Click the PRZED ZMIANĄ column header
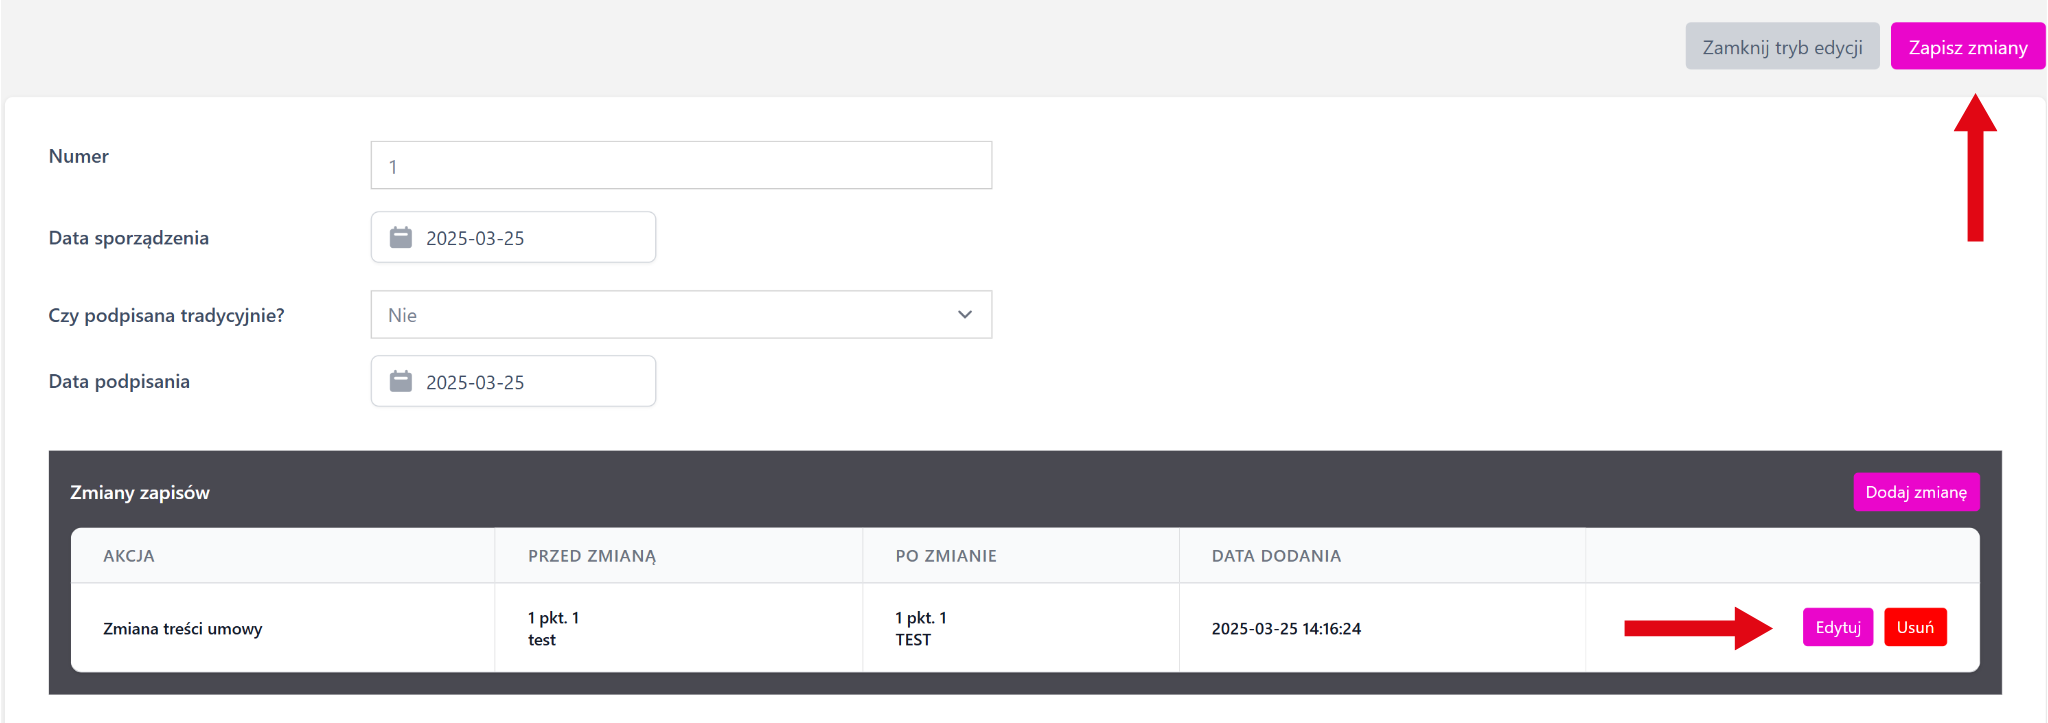The width and height of the screenshot is (2048, 723). pos(592,556)
